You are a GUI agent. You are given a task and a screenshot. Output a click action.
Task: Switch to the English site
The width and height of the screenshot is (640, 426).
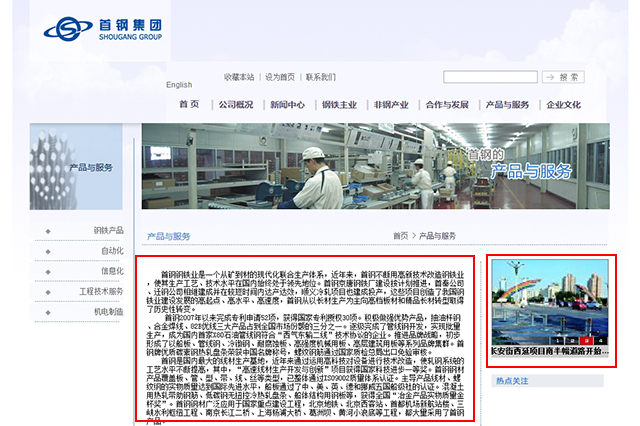click(x=179, y=85)
